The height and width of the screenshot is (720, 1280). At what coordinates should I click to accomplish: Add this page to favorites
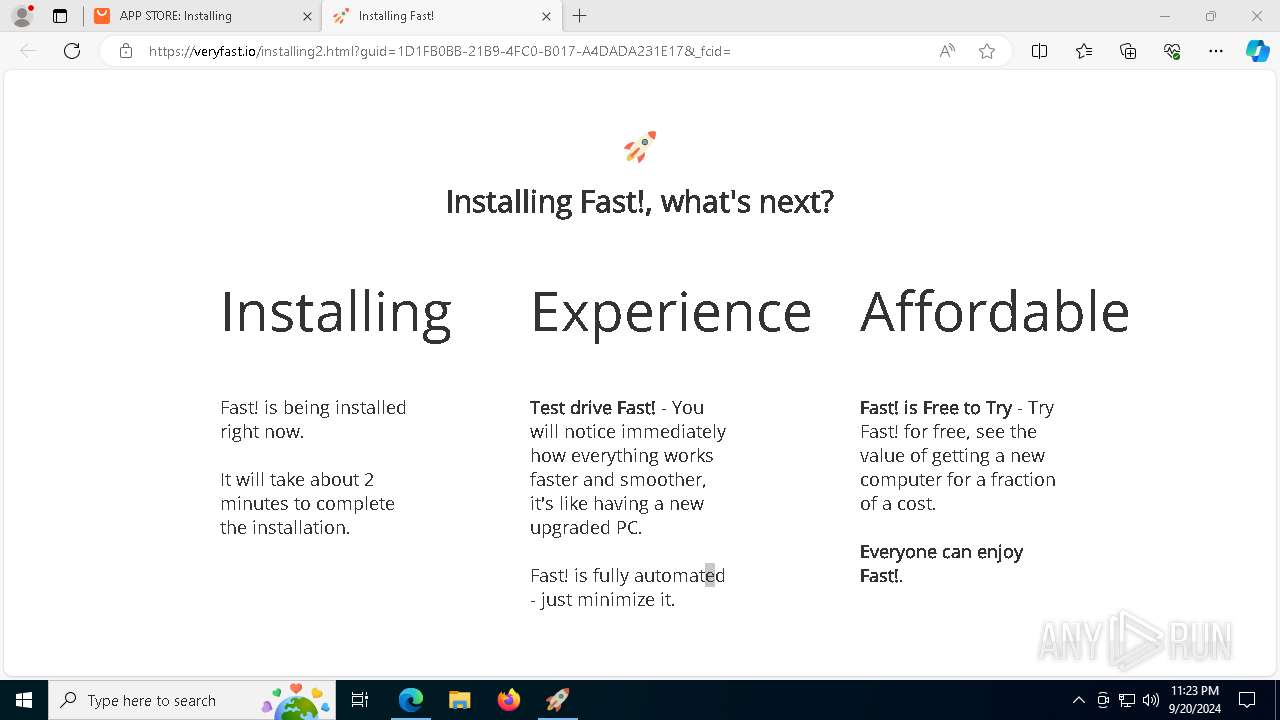tap(987, 51)
